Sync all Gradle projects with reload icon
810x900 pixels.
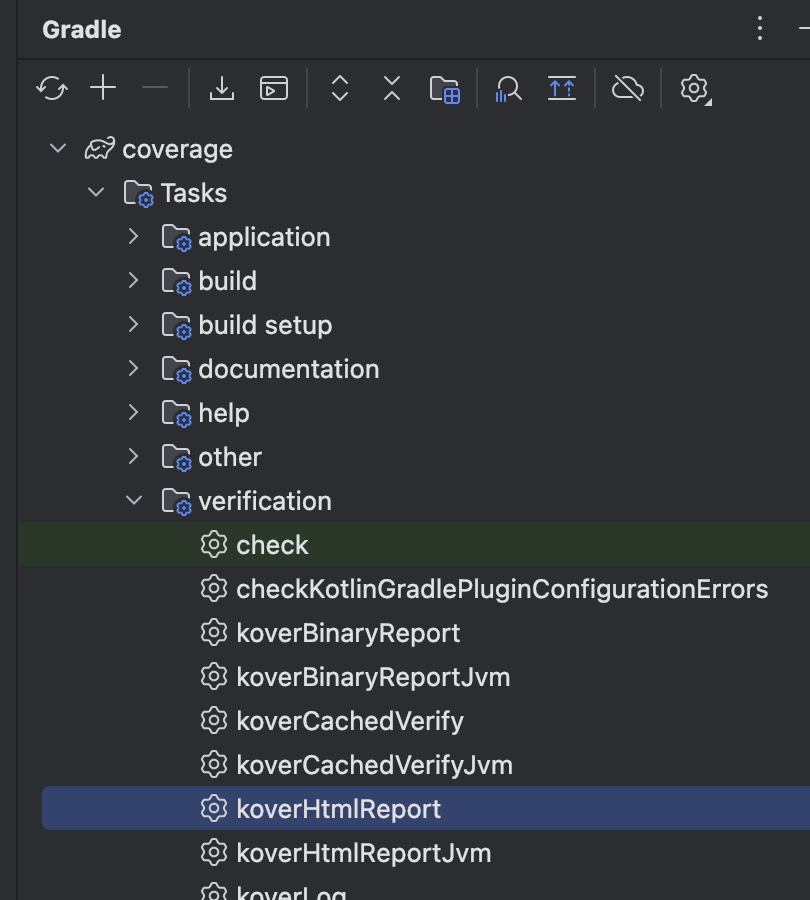click(x=52, y=88)
